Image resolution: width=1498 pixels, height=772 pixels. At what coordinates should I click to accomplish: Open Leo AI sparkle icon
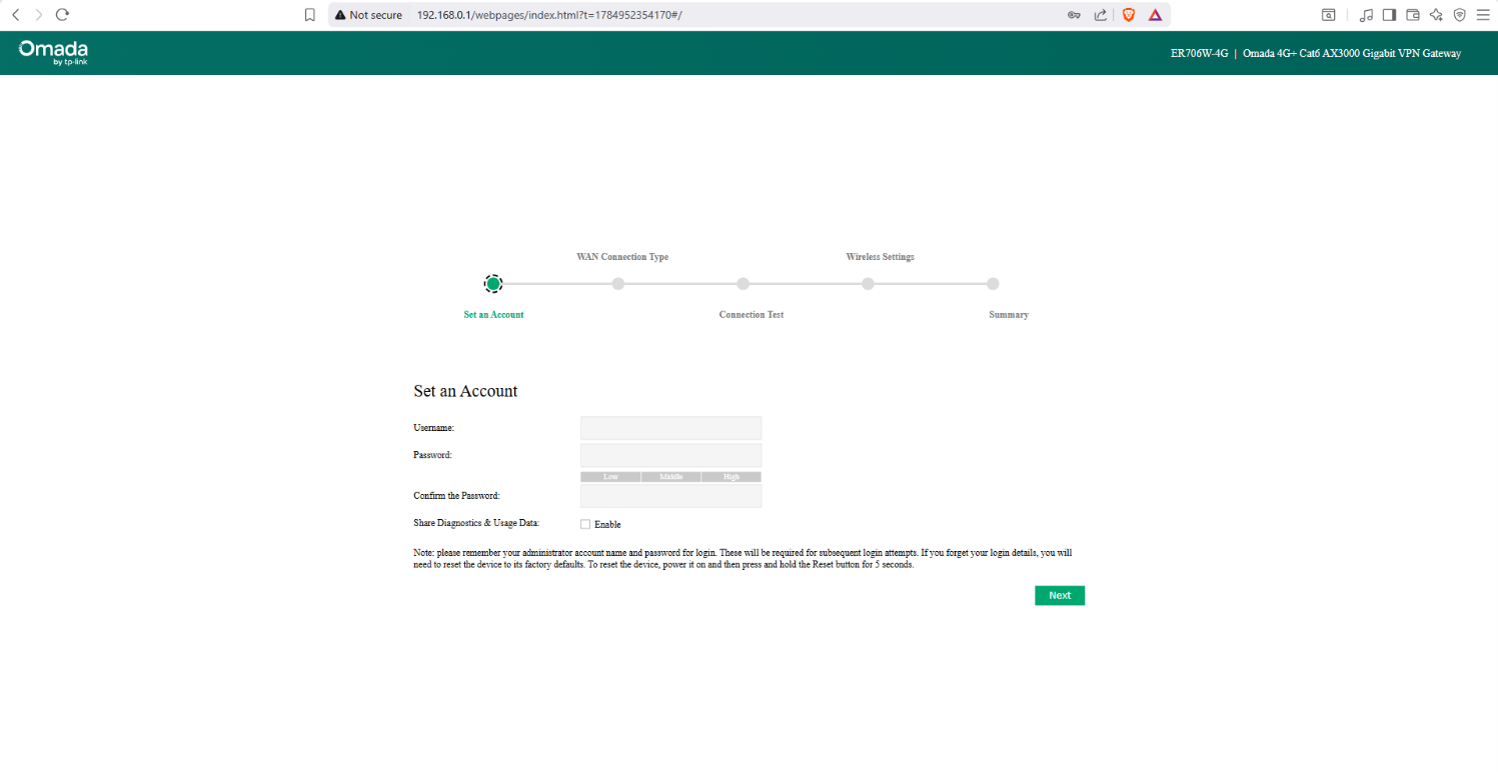[1436, 15]
